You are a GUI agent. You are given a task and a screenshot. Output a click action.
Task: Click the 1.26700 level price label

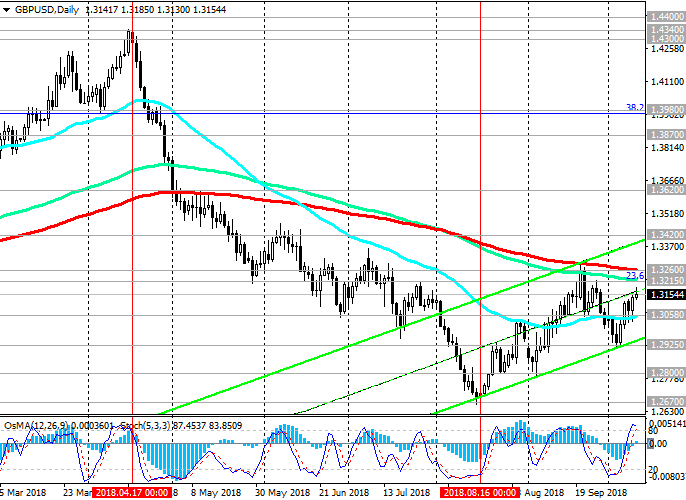(667, 401)
